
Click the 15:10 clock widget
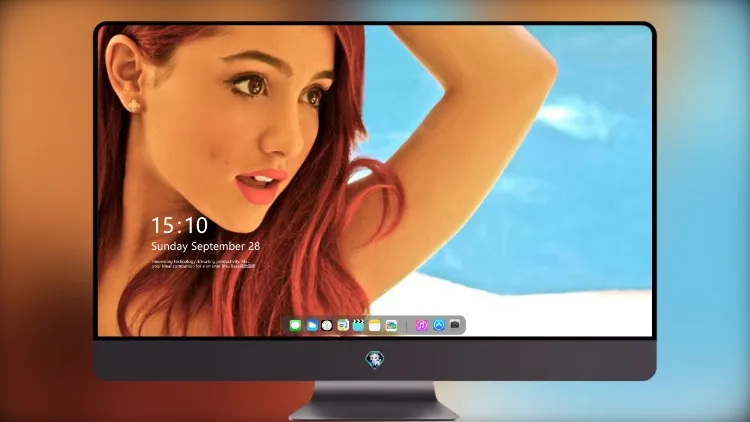pyautogui.click(x=180, y=225)
